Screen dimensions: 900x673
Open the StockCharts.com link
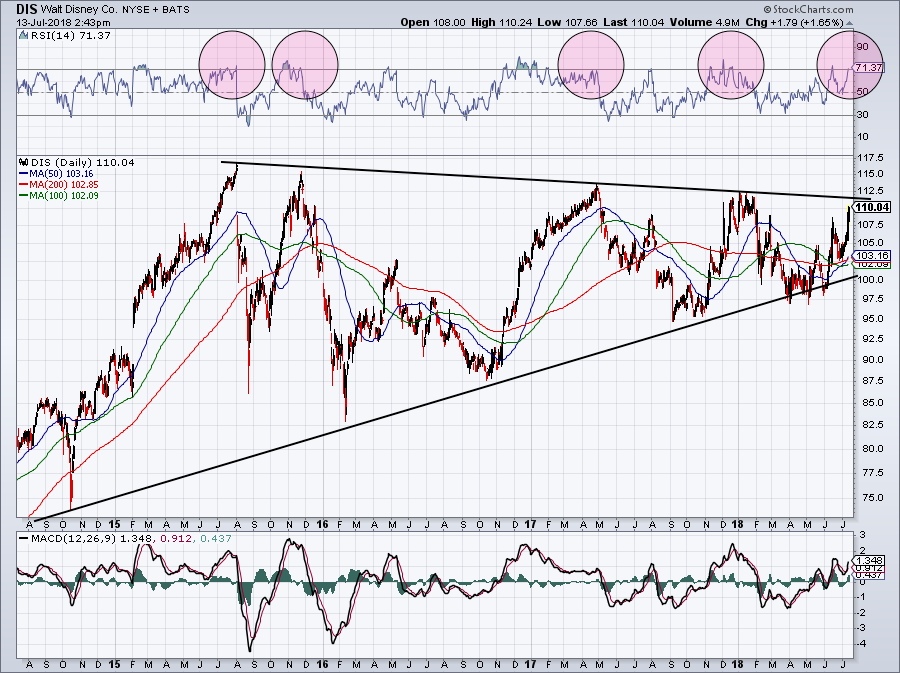[808, 9]
